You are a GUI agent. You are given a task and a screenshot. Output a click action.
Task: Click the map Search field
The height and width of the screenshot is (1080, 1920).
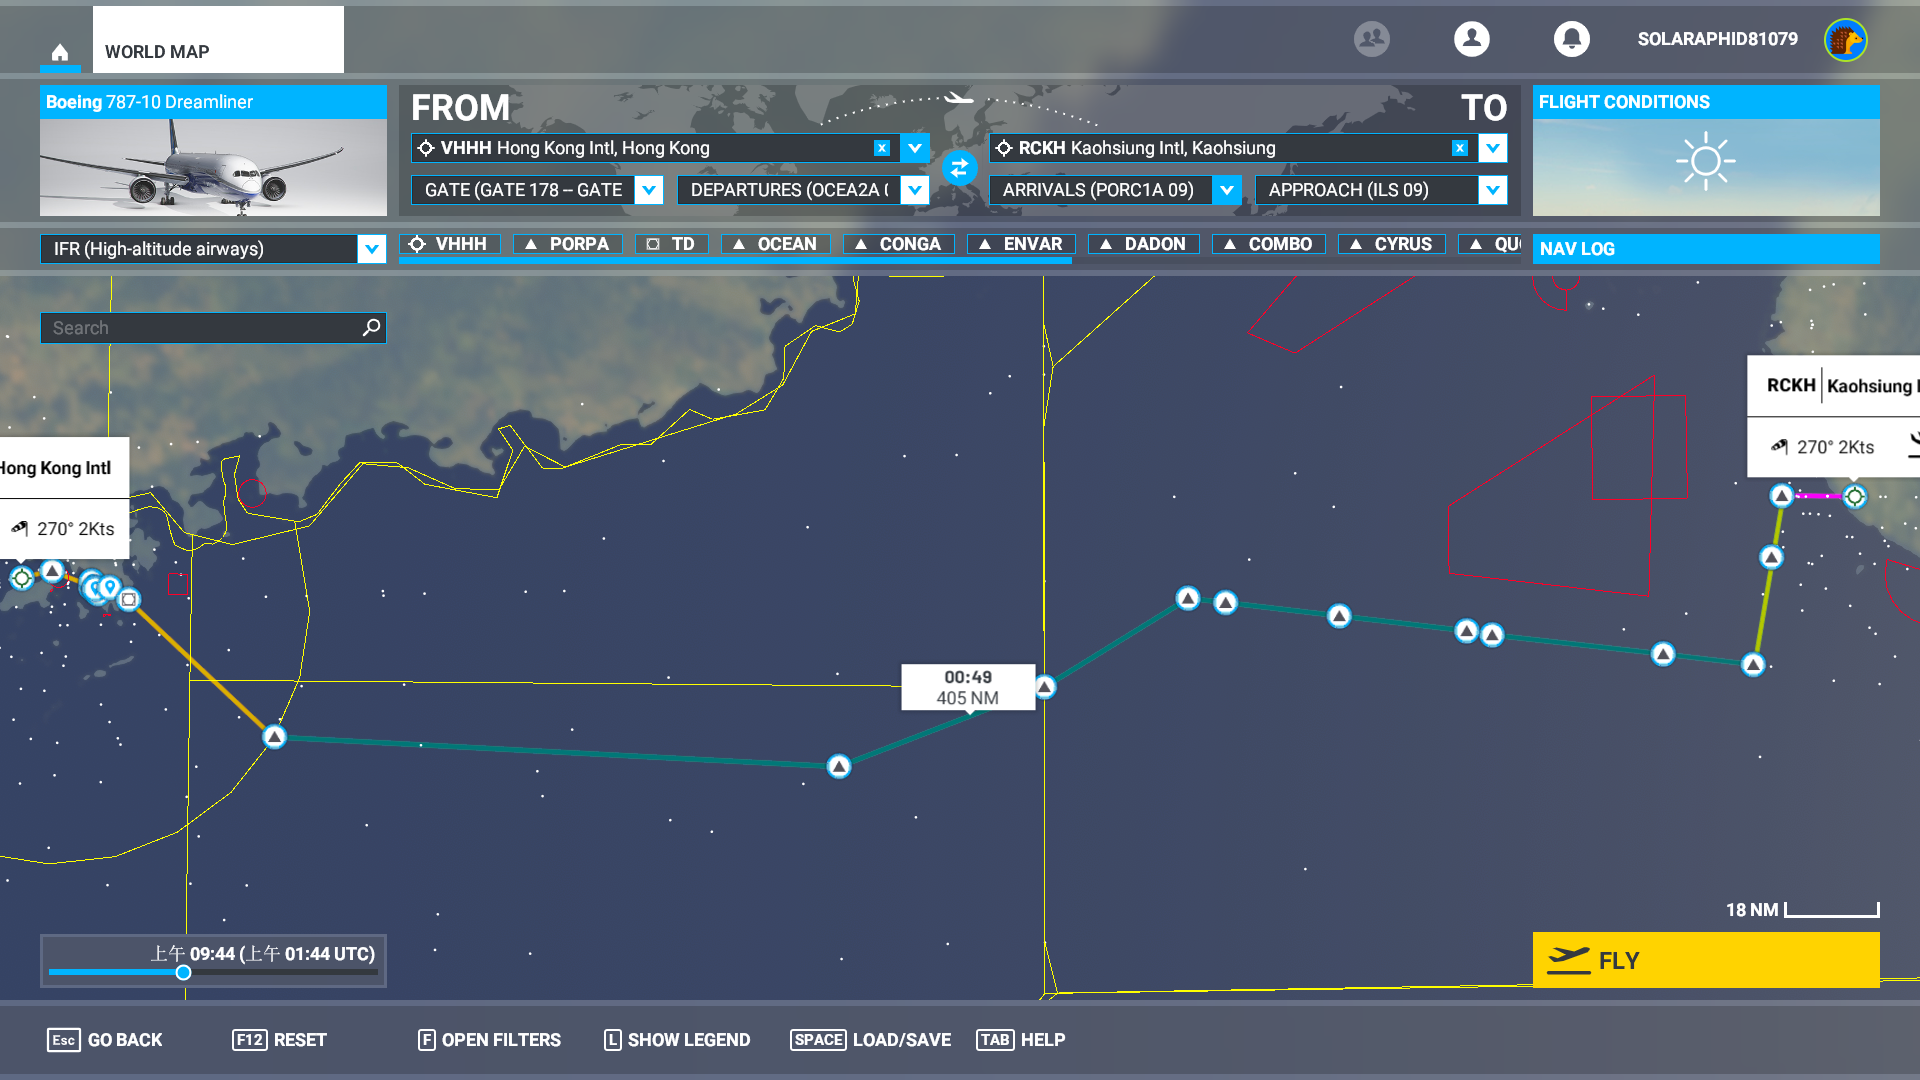(213, 327)
